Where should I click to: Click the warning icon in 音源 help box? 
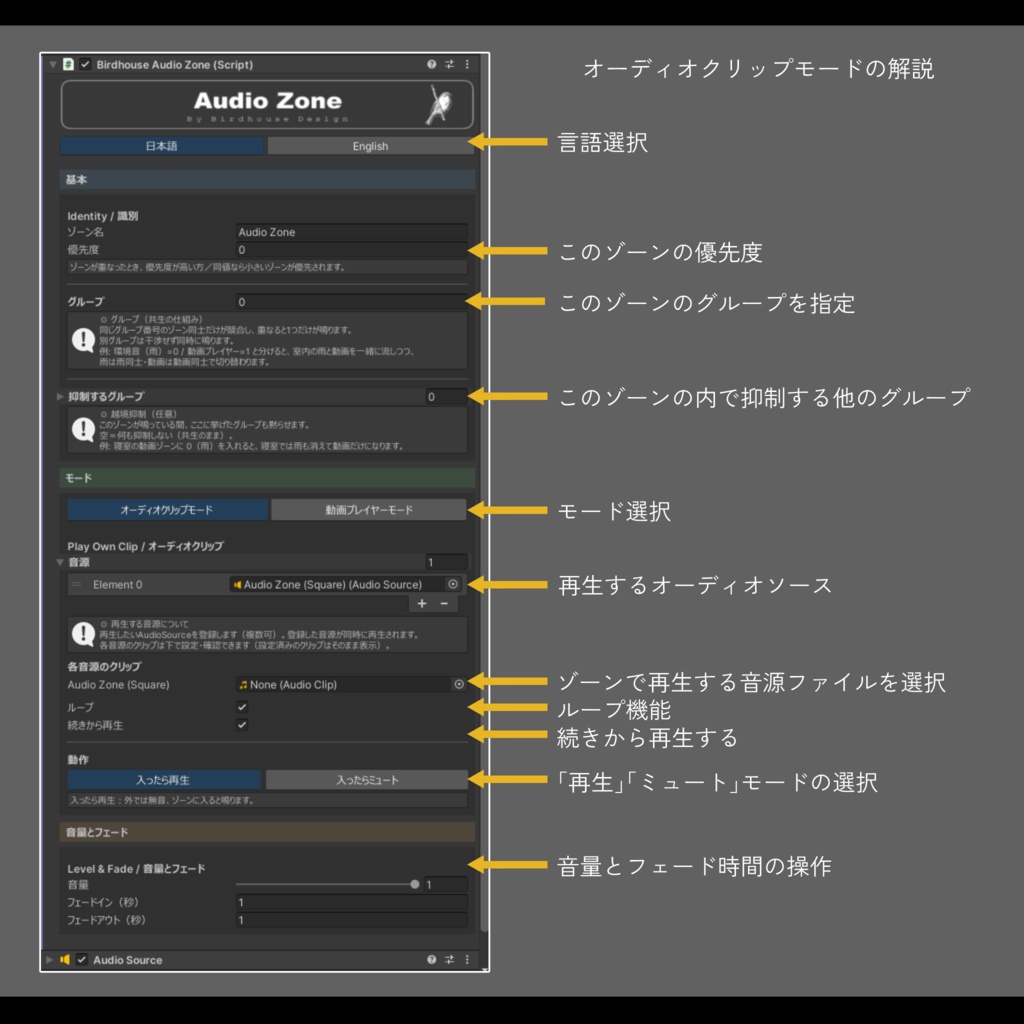[84, 633]
